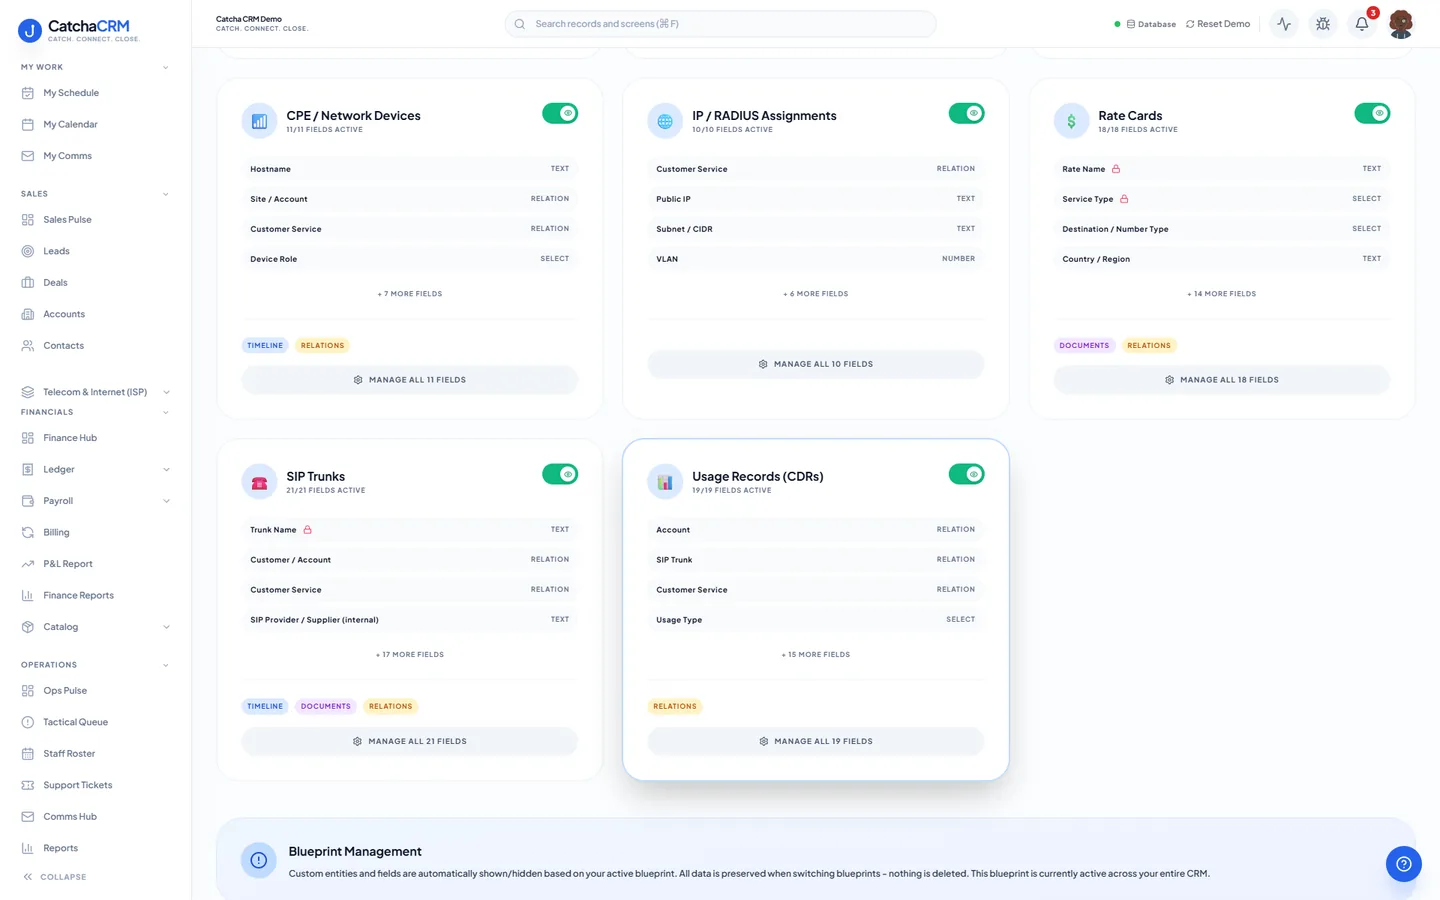Viewport: 1440px width, 900px height.
Task: Click the CatchaCRM logo
Action: point(78,30)
